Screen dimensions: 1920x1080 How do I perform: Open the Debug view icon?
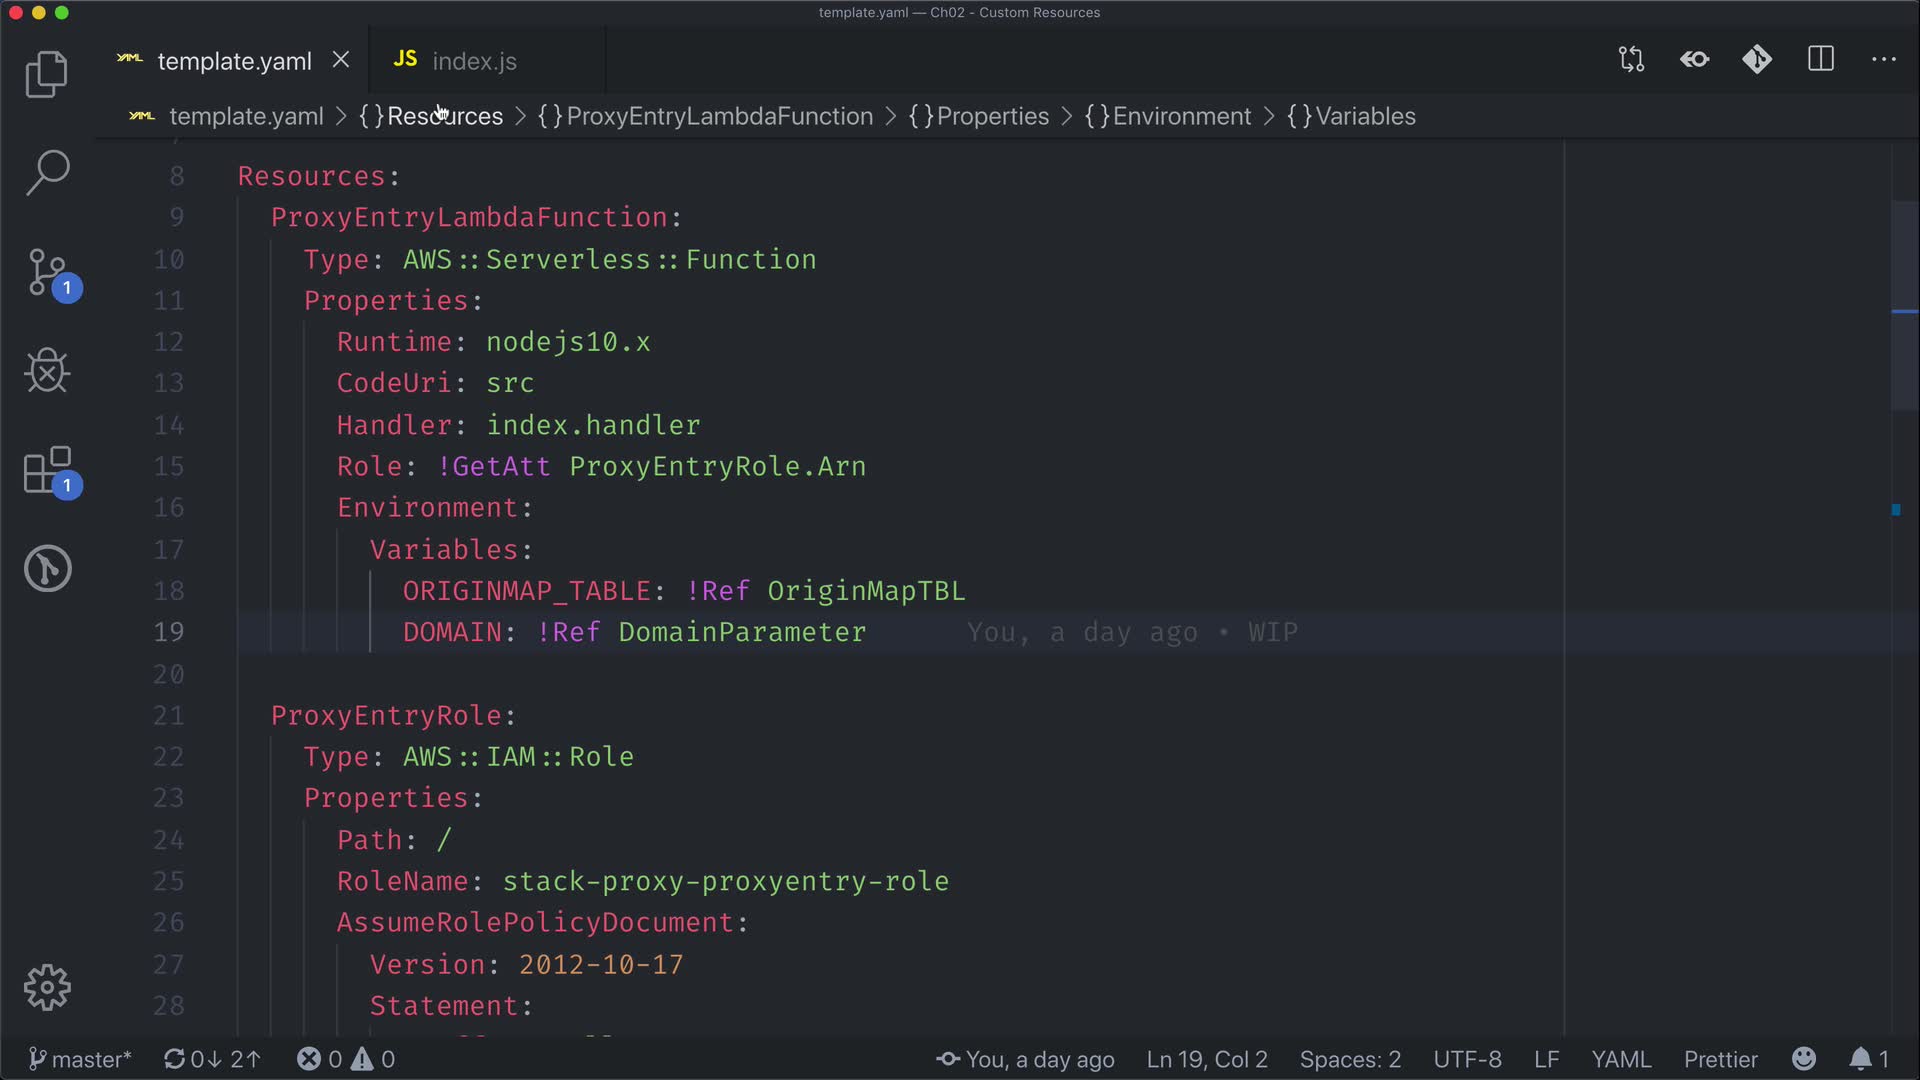46,371
